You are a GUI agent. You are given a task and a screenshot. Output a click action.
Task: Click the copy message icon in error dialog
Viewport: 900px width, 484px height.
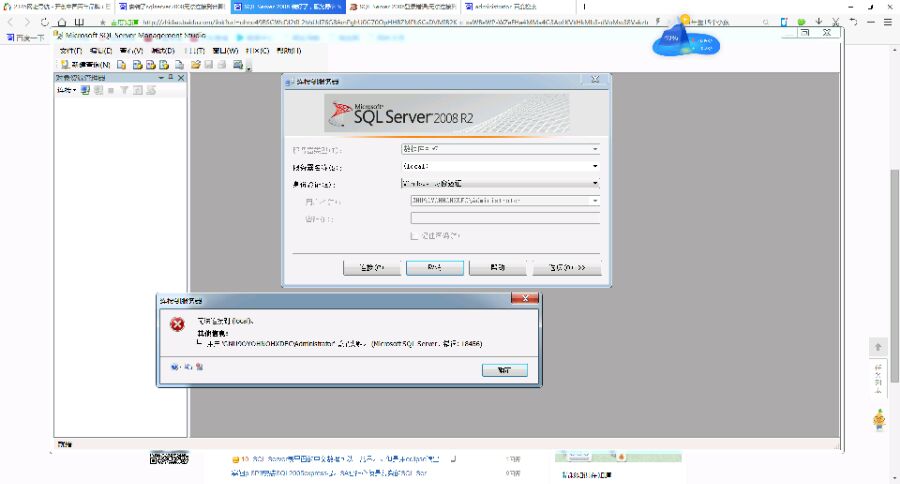pyautogui.click(x=188, y=367)
